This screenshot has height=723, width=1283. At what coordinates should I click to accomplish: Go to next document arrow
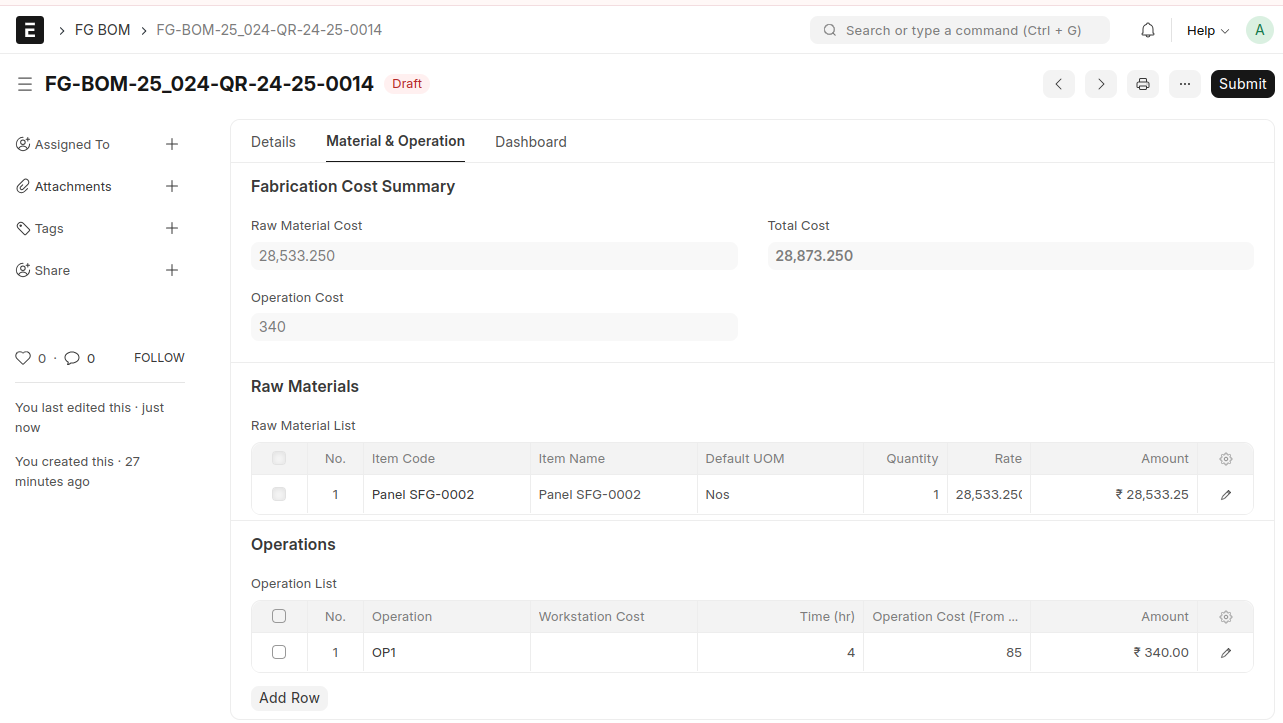click(x=1100, y=84)
